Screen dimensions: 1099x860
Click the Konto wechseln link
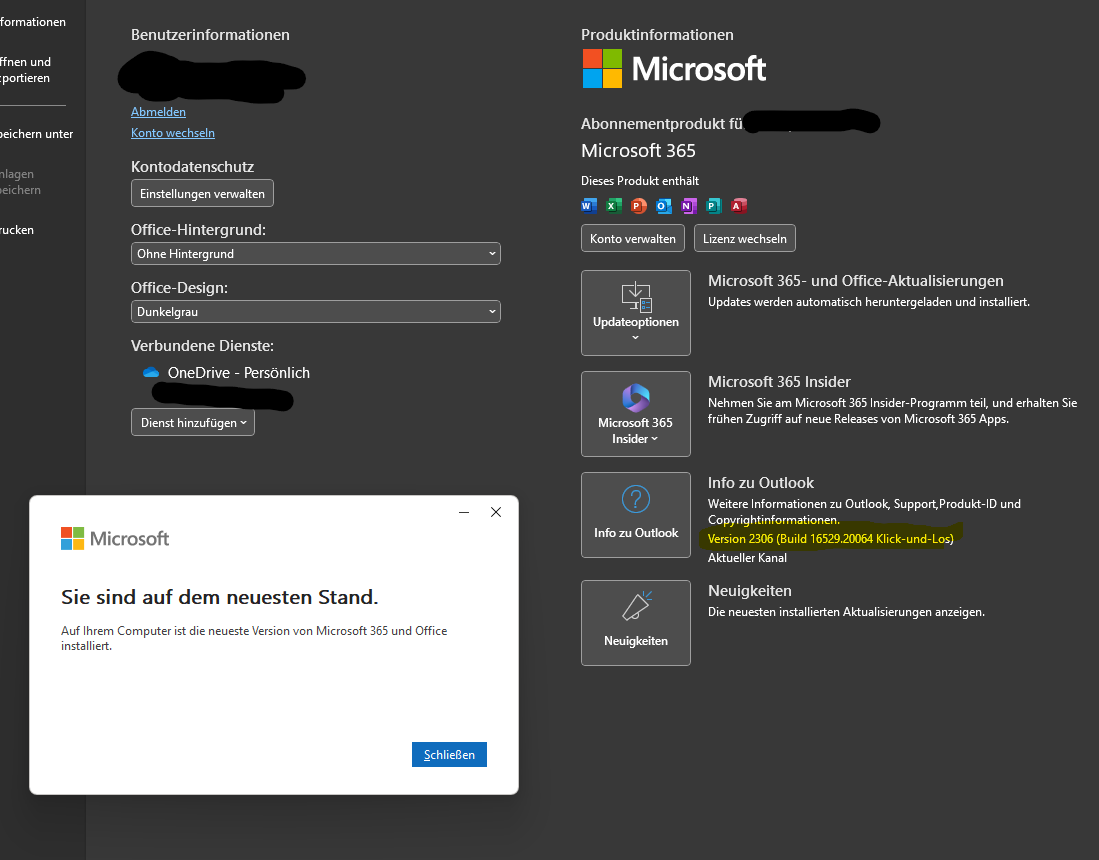pos(173,133)
